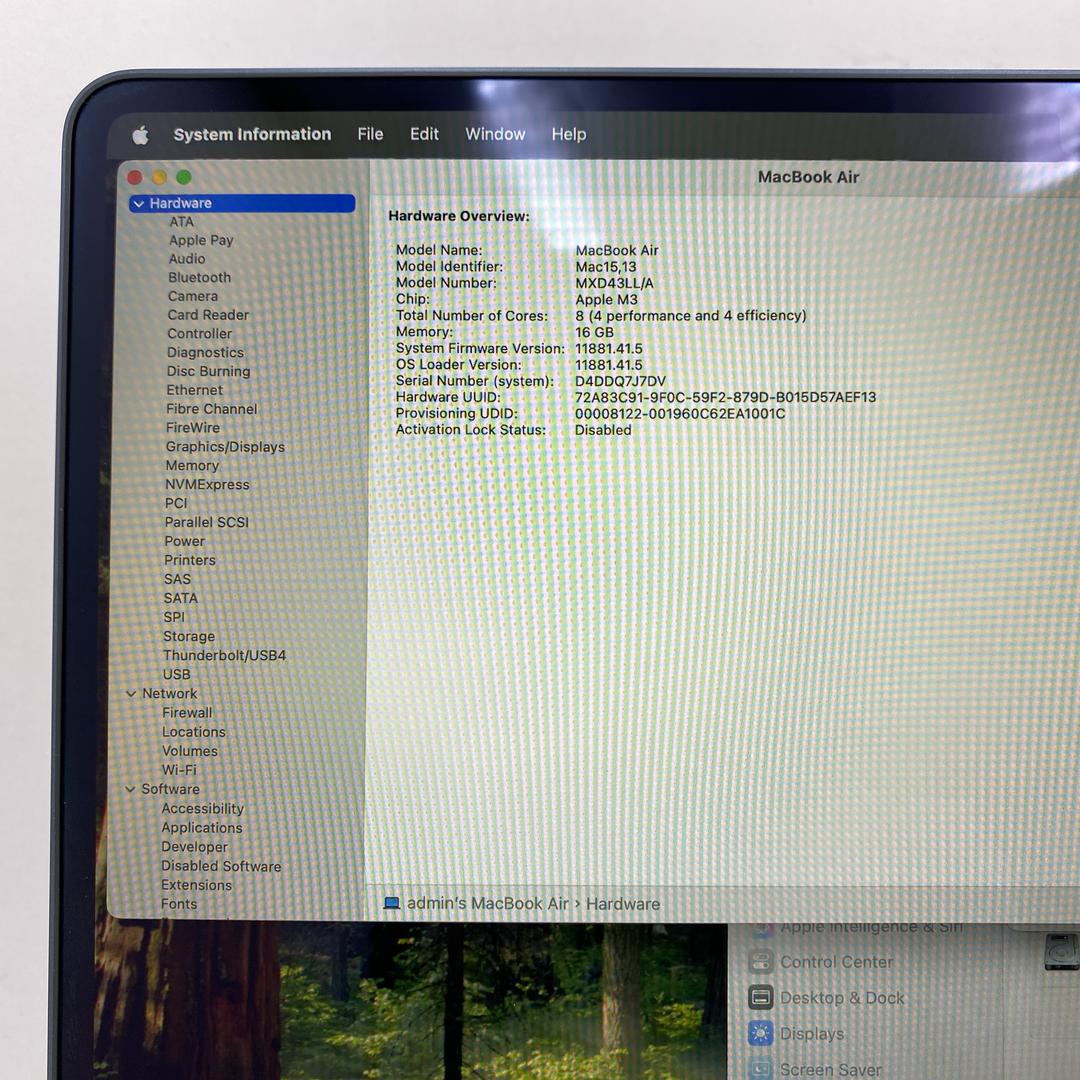Select Developer under Software

coord(194,847)
